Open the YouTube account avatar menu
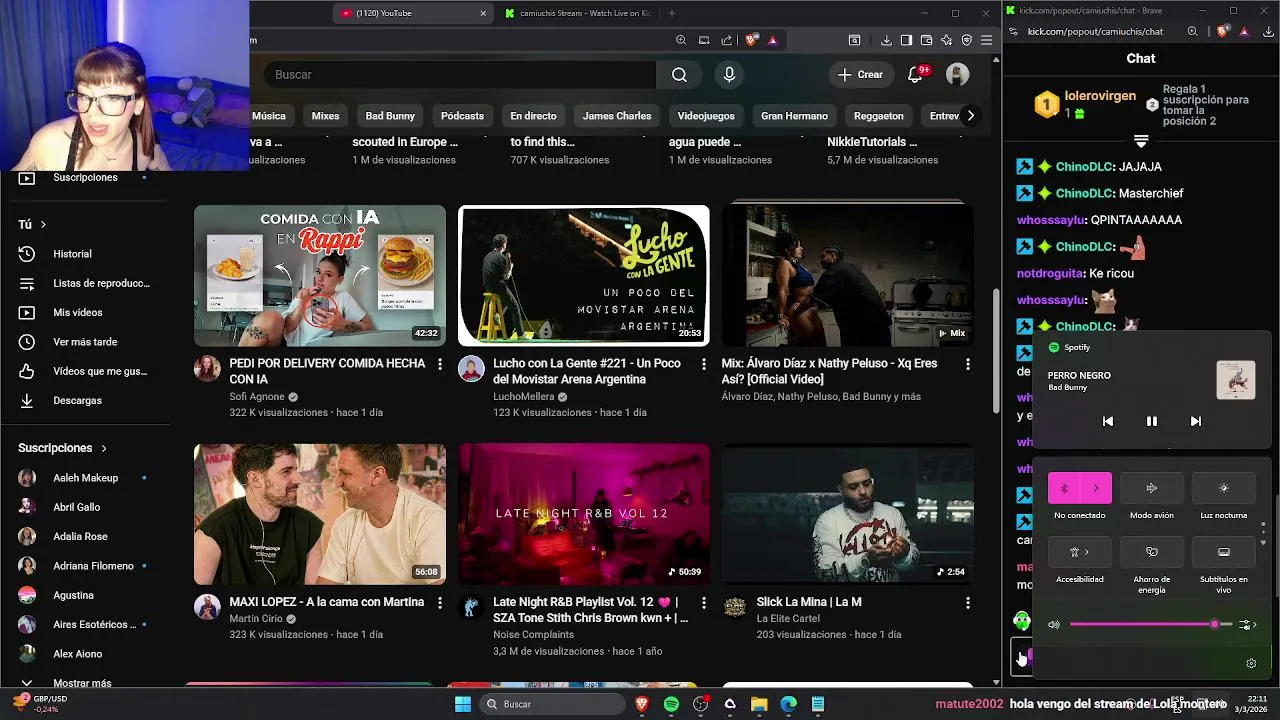The image size is (1280, 720). (957, 75)
